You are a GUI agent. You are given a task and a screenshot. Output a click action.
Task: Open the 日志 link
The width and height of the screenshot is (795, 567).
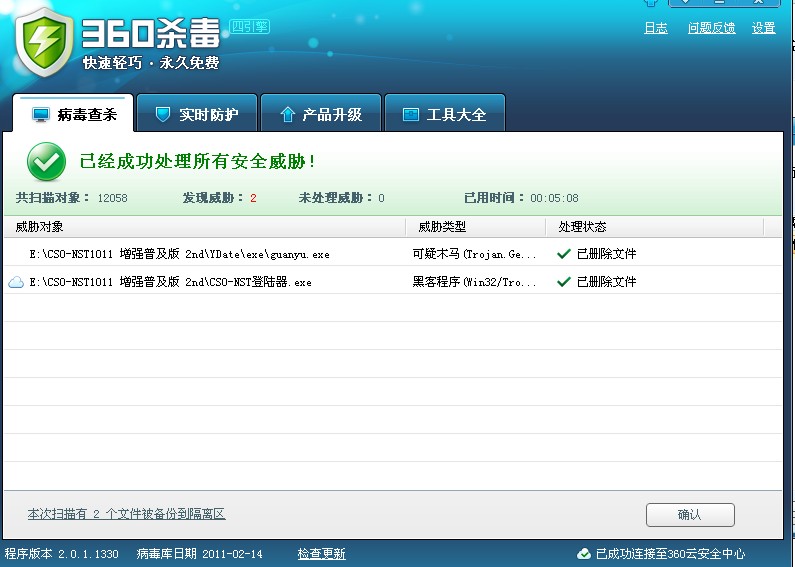coord(656,28)
